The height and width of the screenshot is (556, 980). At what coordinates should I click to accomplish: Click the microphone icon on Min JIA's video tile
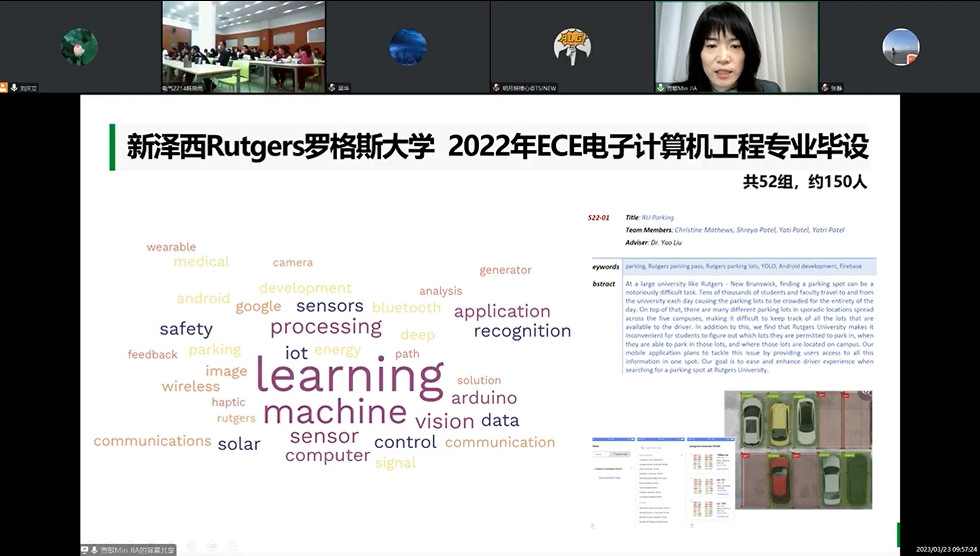coord(661,88)
